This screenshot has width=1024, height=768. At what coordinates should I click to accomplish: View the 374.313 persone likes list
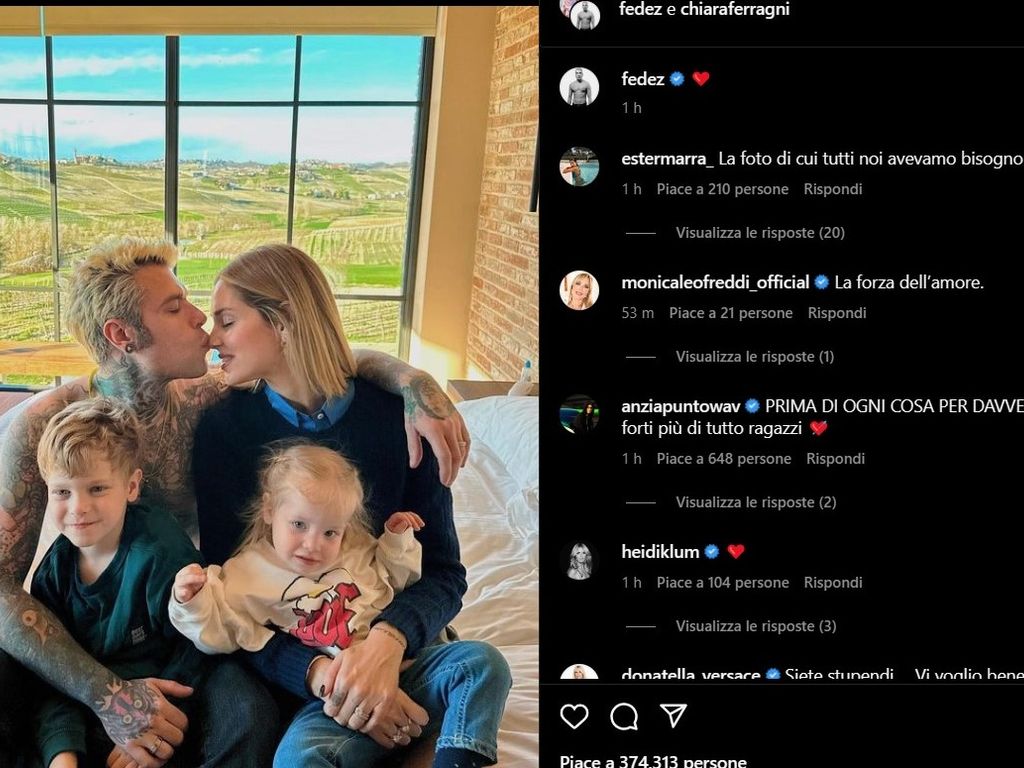tap(653, 761)
